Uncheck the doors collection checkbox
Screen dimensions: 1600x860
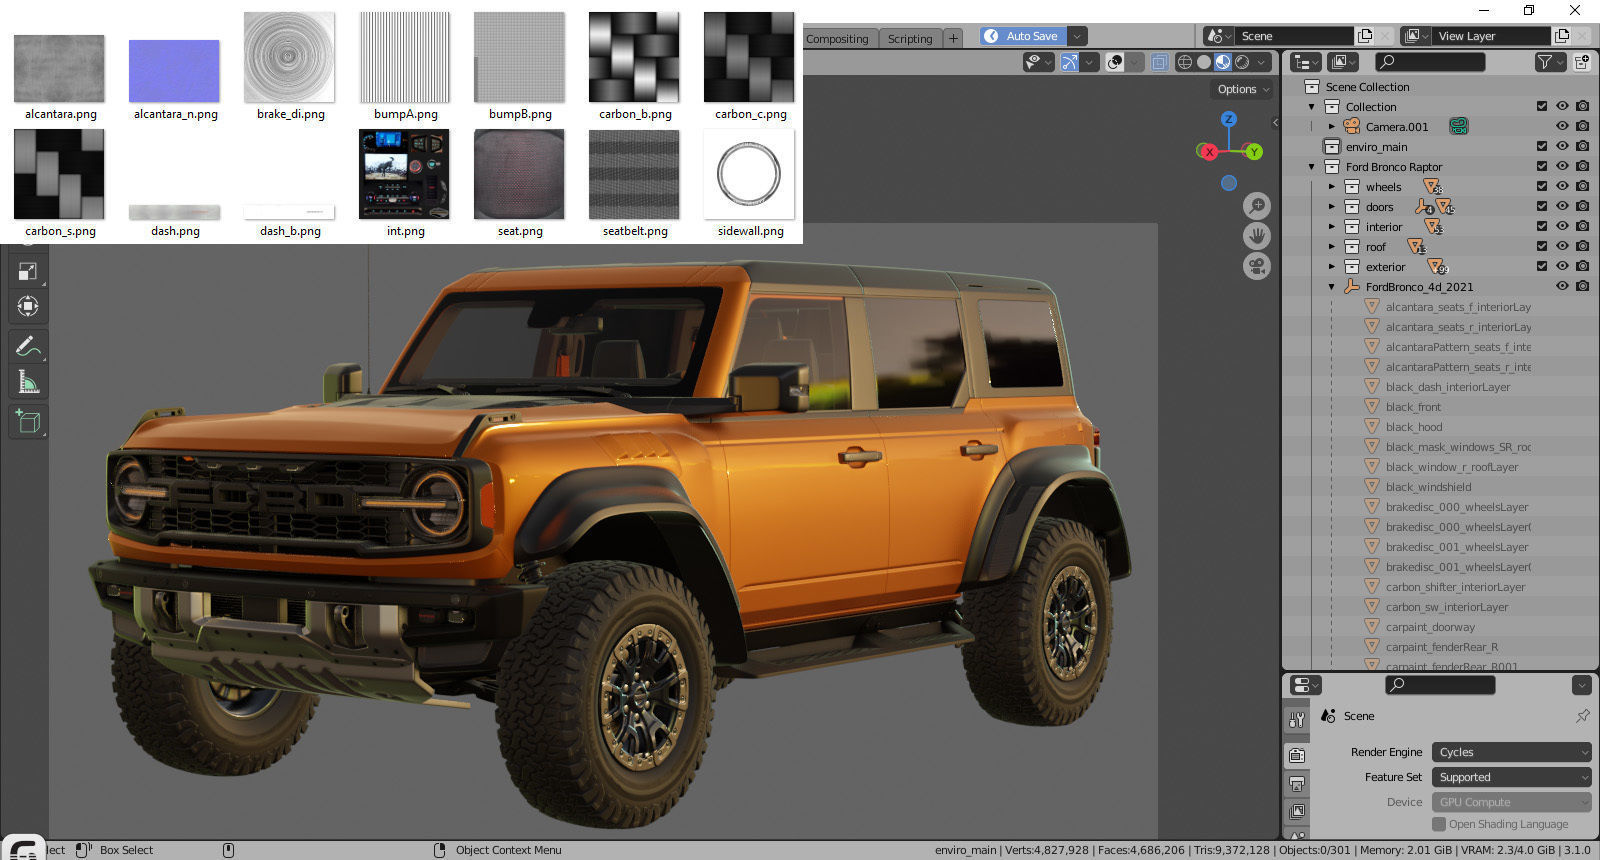click(x=1542, y=206)
